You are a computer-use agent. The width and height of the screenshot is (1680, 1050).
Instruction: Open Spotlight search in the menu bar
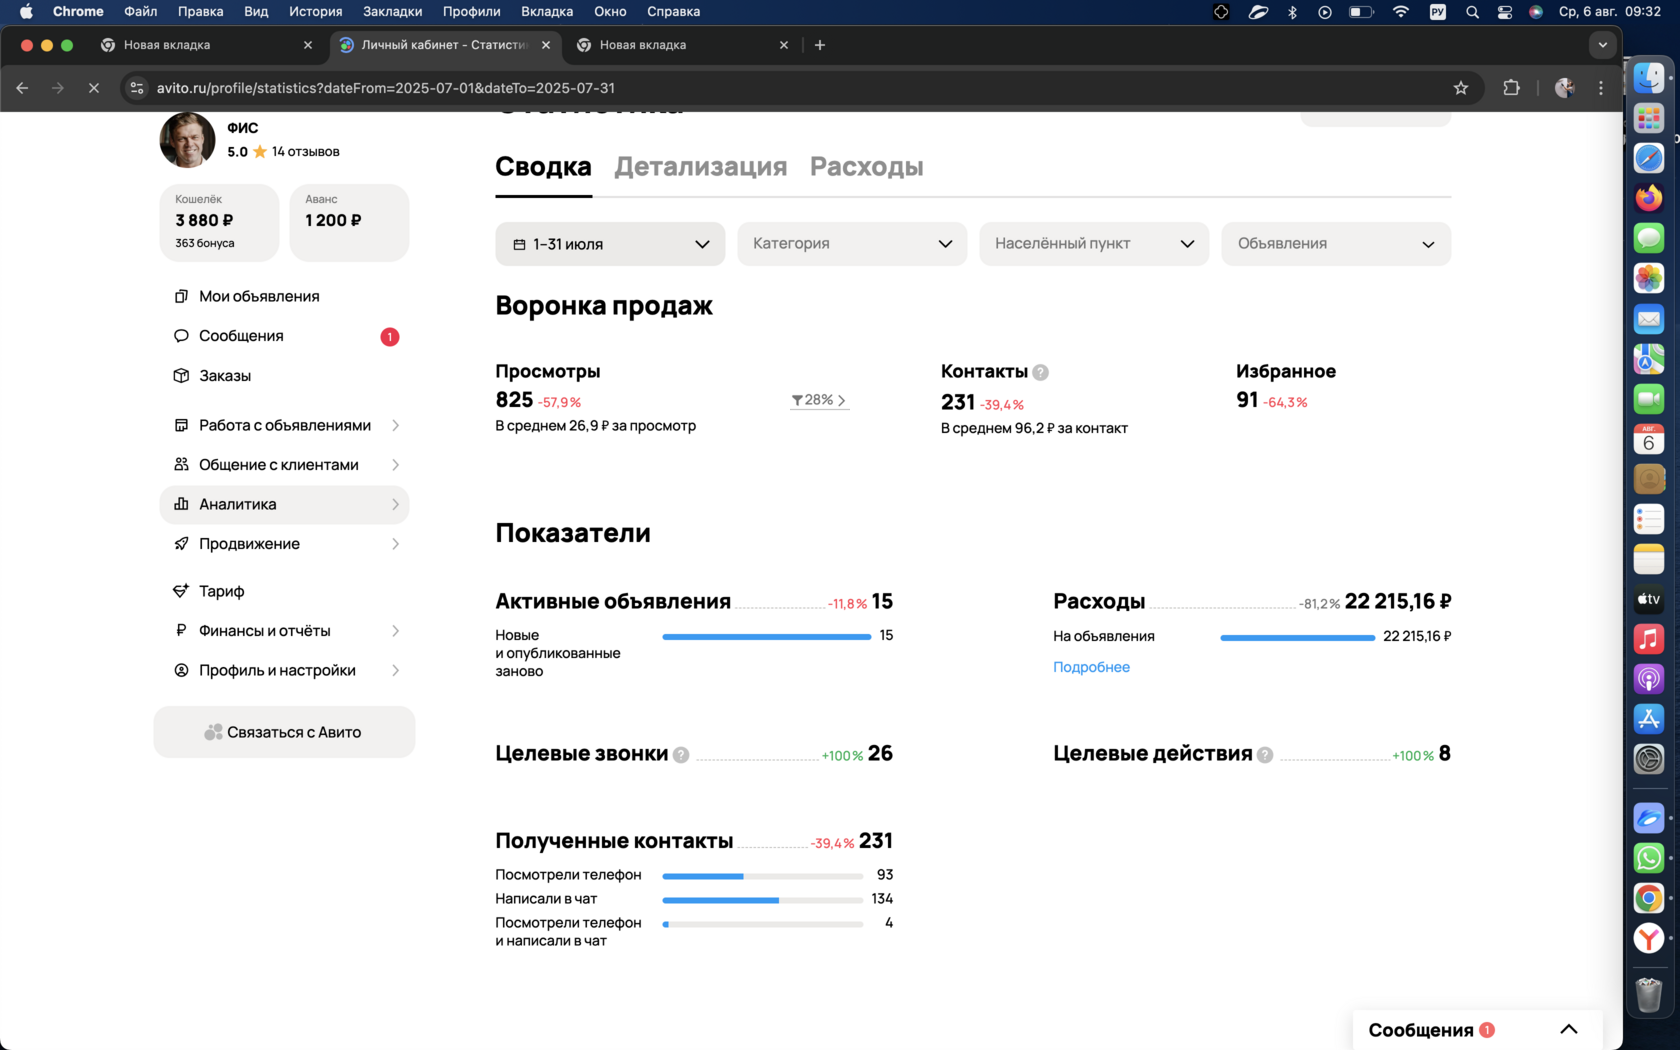[x=1472, y=12]
